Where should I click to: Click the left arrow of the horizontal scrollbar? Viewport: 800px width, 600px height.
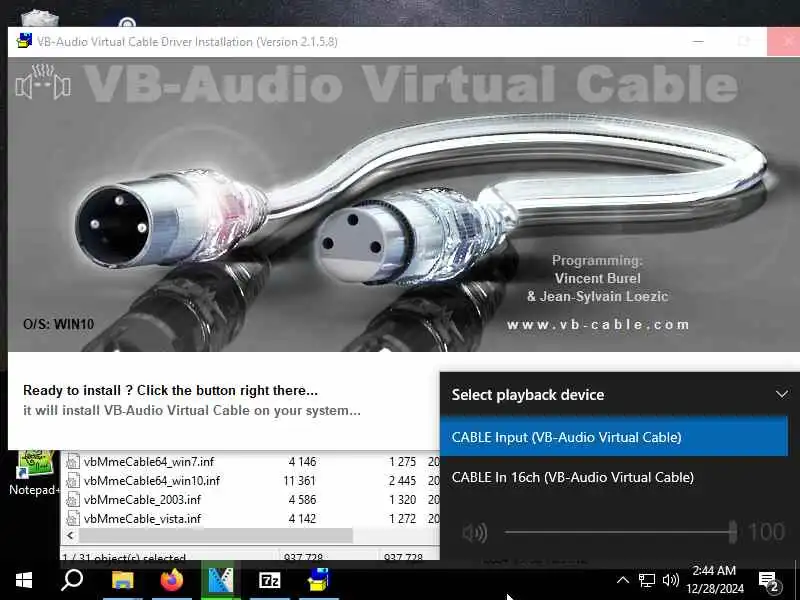(70, 535)
